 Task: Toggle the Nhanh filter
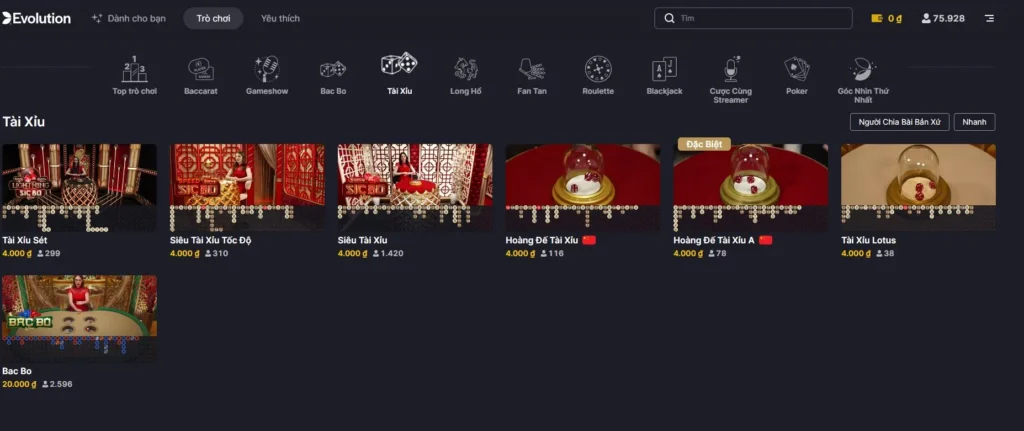coord(974,122)
